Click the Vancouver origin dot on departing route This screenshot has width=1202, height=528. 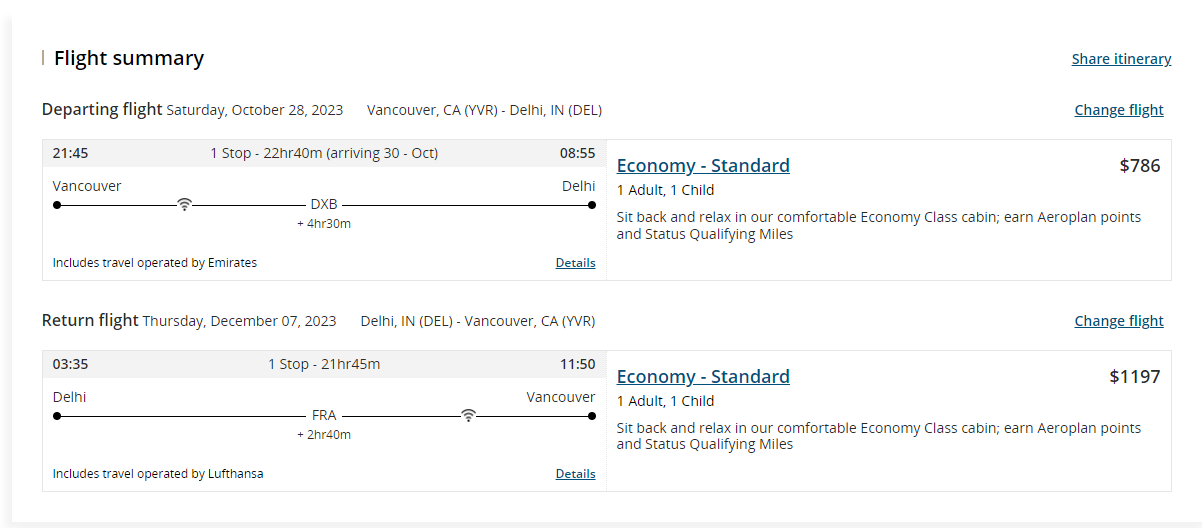(57, 205)
